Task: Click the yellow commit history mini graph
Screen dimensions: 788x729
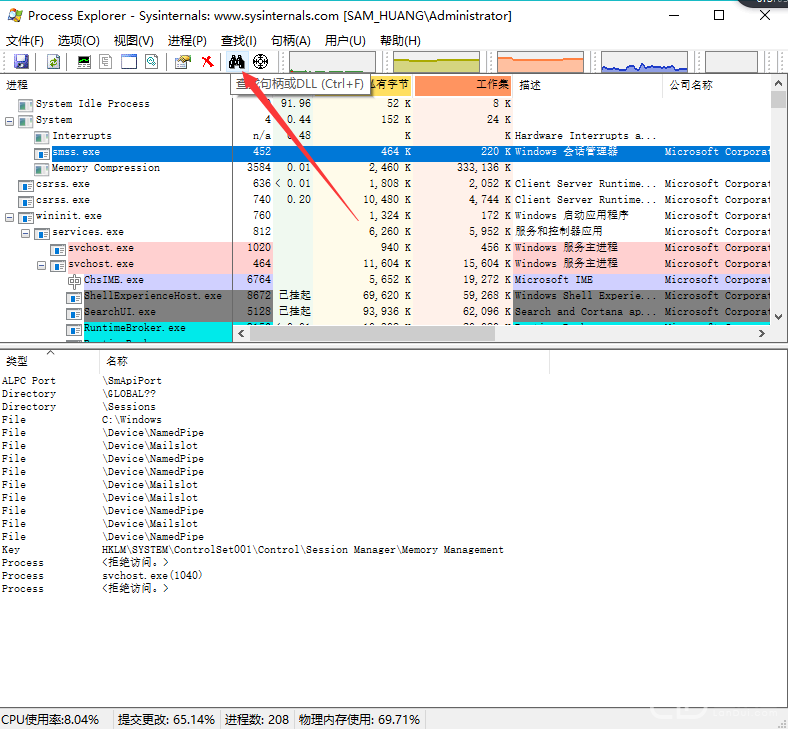Action: point(436,62)
